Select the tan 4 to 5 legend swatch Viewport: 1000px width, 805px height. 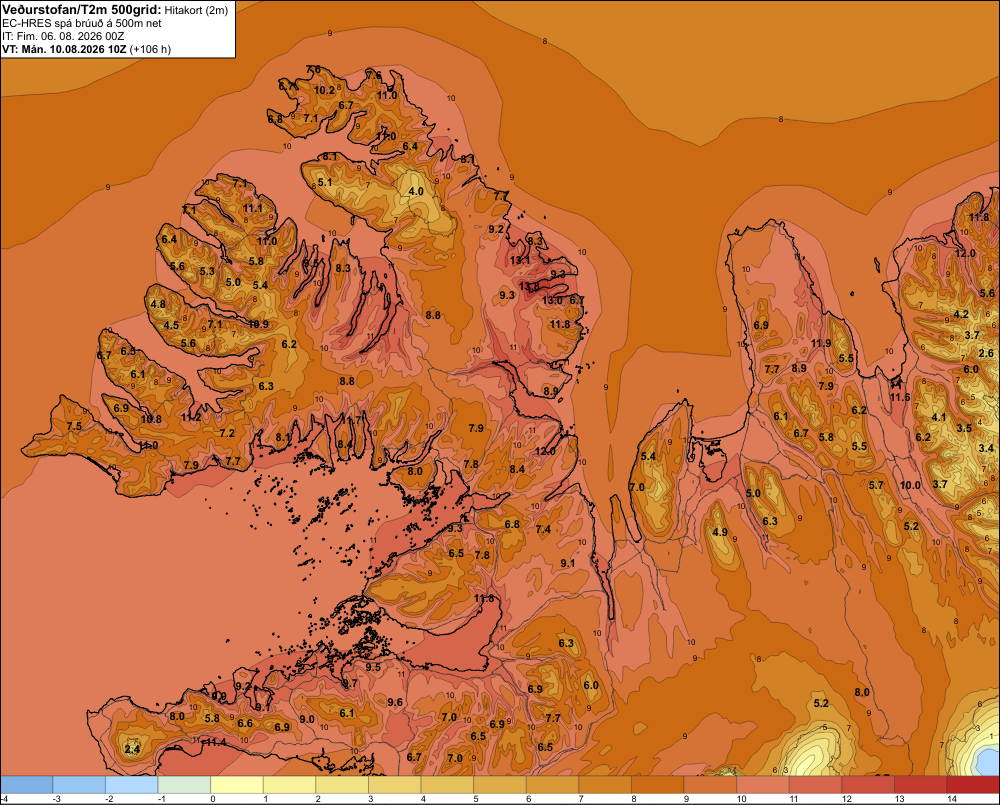tap(447, 785)
